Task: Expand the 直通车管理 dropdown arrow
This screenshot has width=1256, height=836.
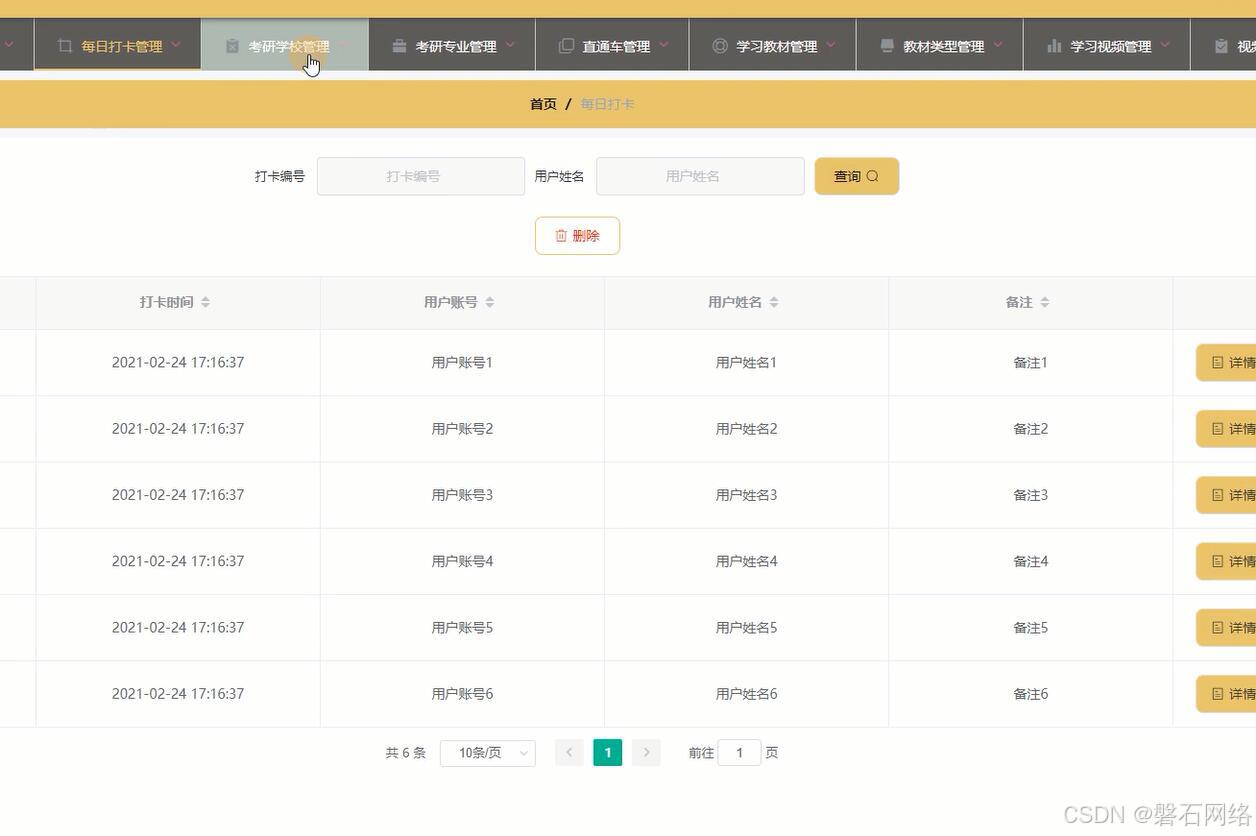Action: coord(663,44)
